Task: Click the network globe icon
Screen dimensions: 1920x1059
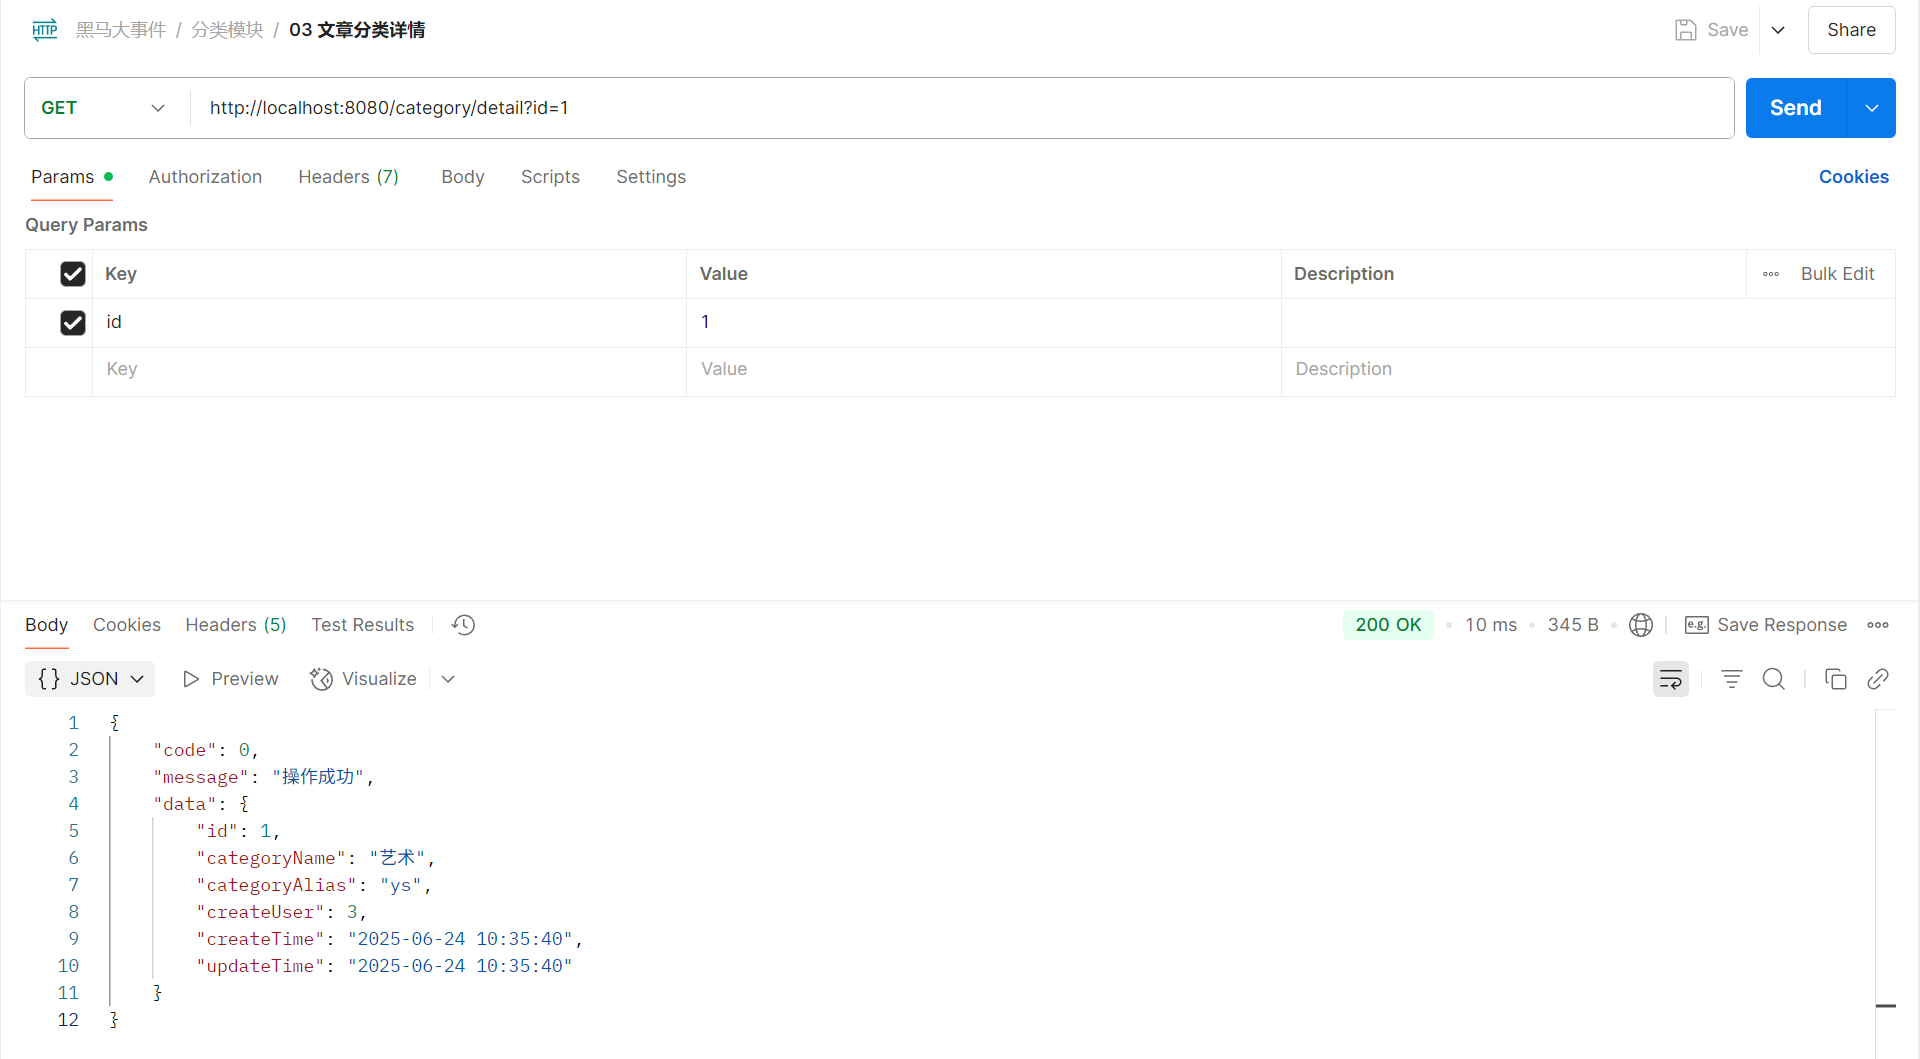Action: pyautogui.click(x=1640, y=625)
